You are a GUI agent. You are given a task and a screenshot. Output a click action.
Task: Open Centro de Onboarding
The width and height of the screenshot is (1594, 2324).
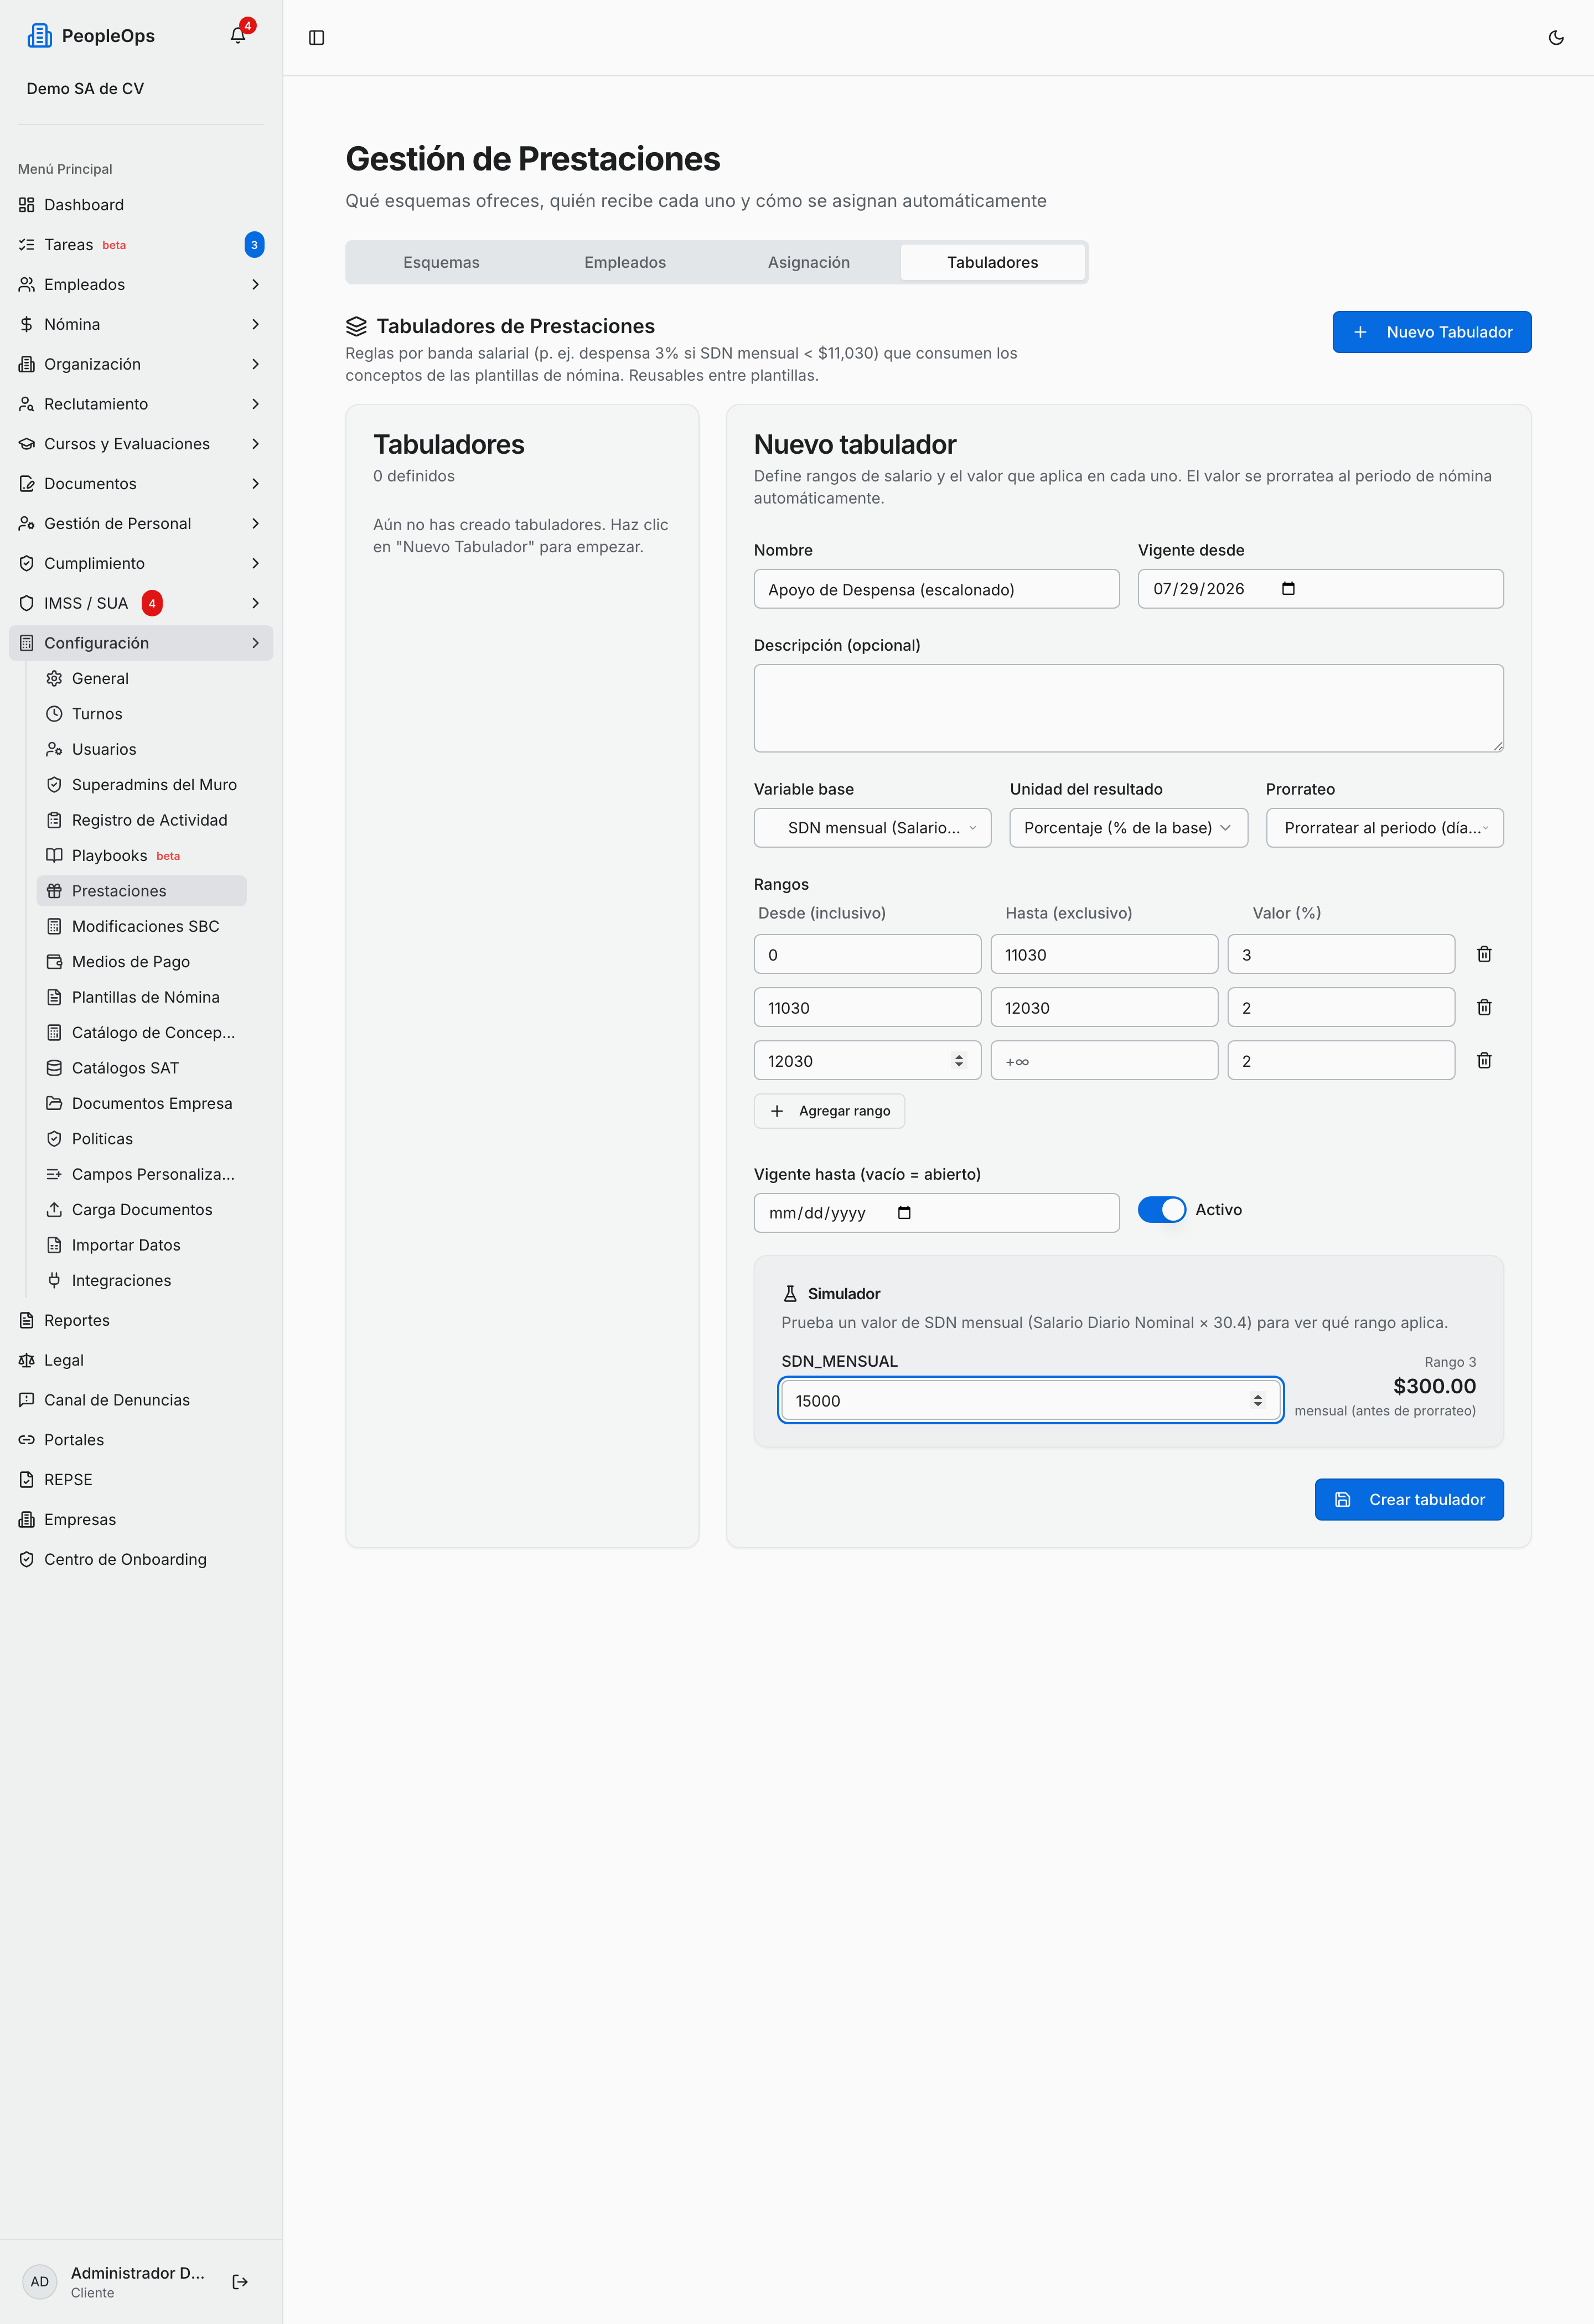click(141, 1560)
